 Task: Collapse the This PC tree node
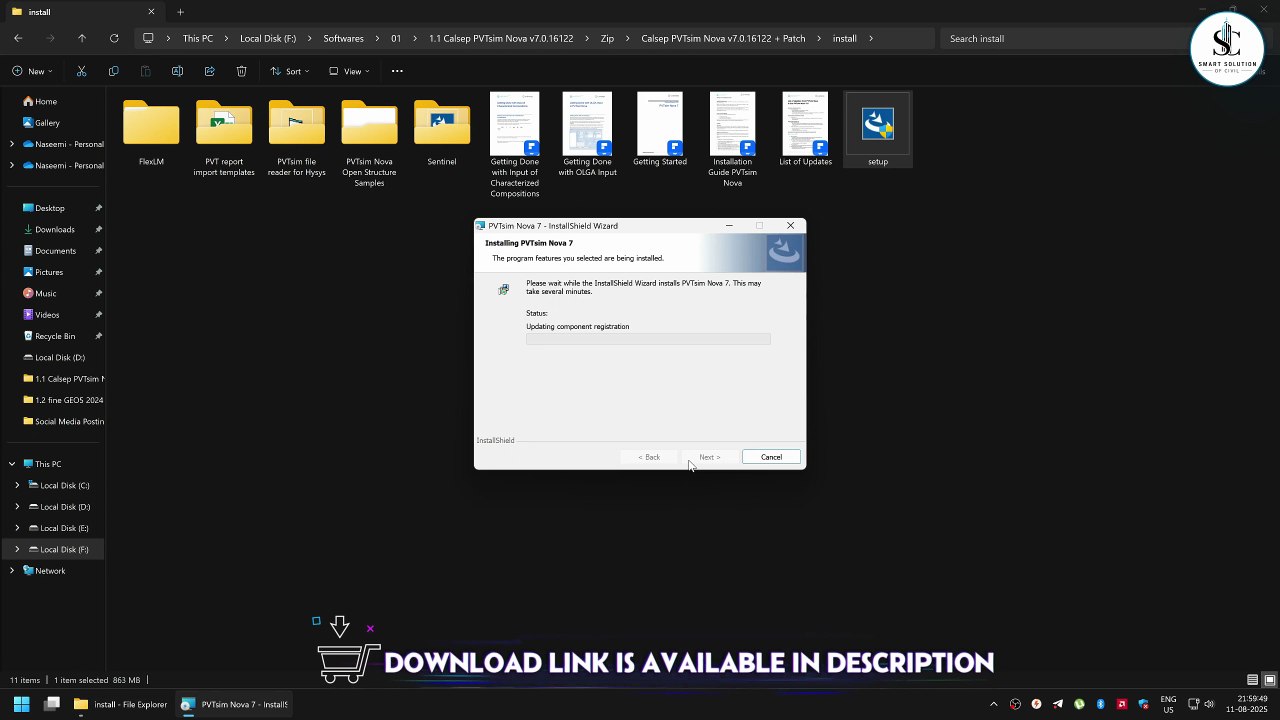[12, 464]
